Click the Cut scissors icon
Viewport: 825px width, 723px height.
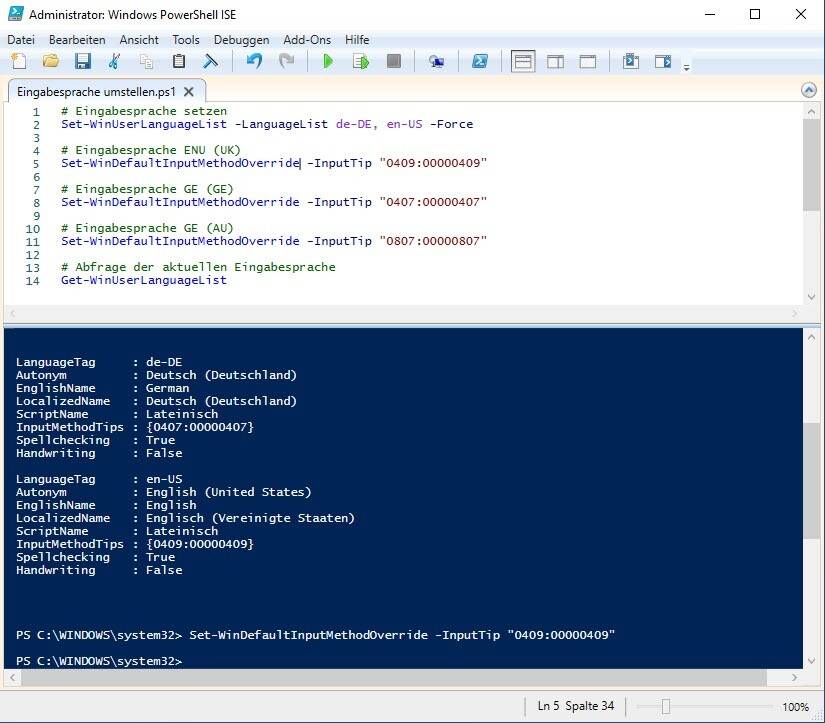[114, 62]
